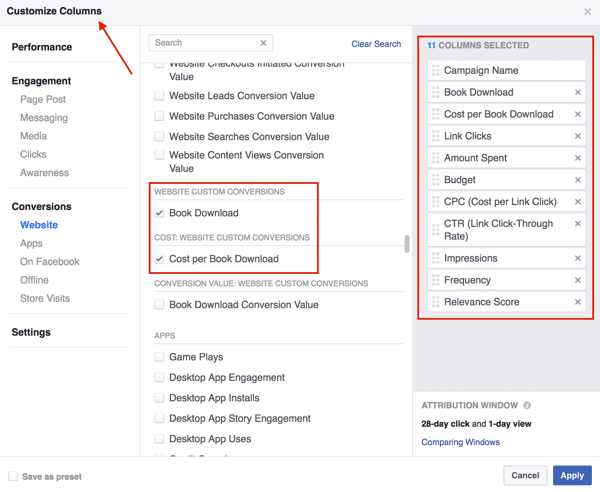
Task: Check Website Leads Conversion Value
Action: [x=159, y=96]
